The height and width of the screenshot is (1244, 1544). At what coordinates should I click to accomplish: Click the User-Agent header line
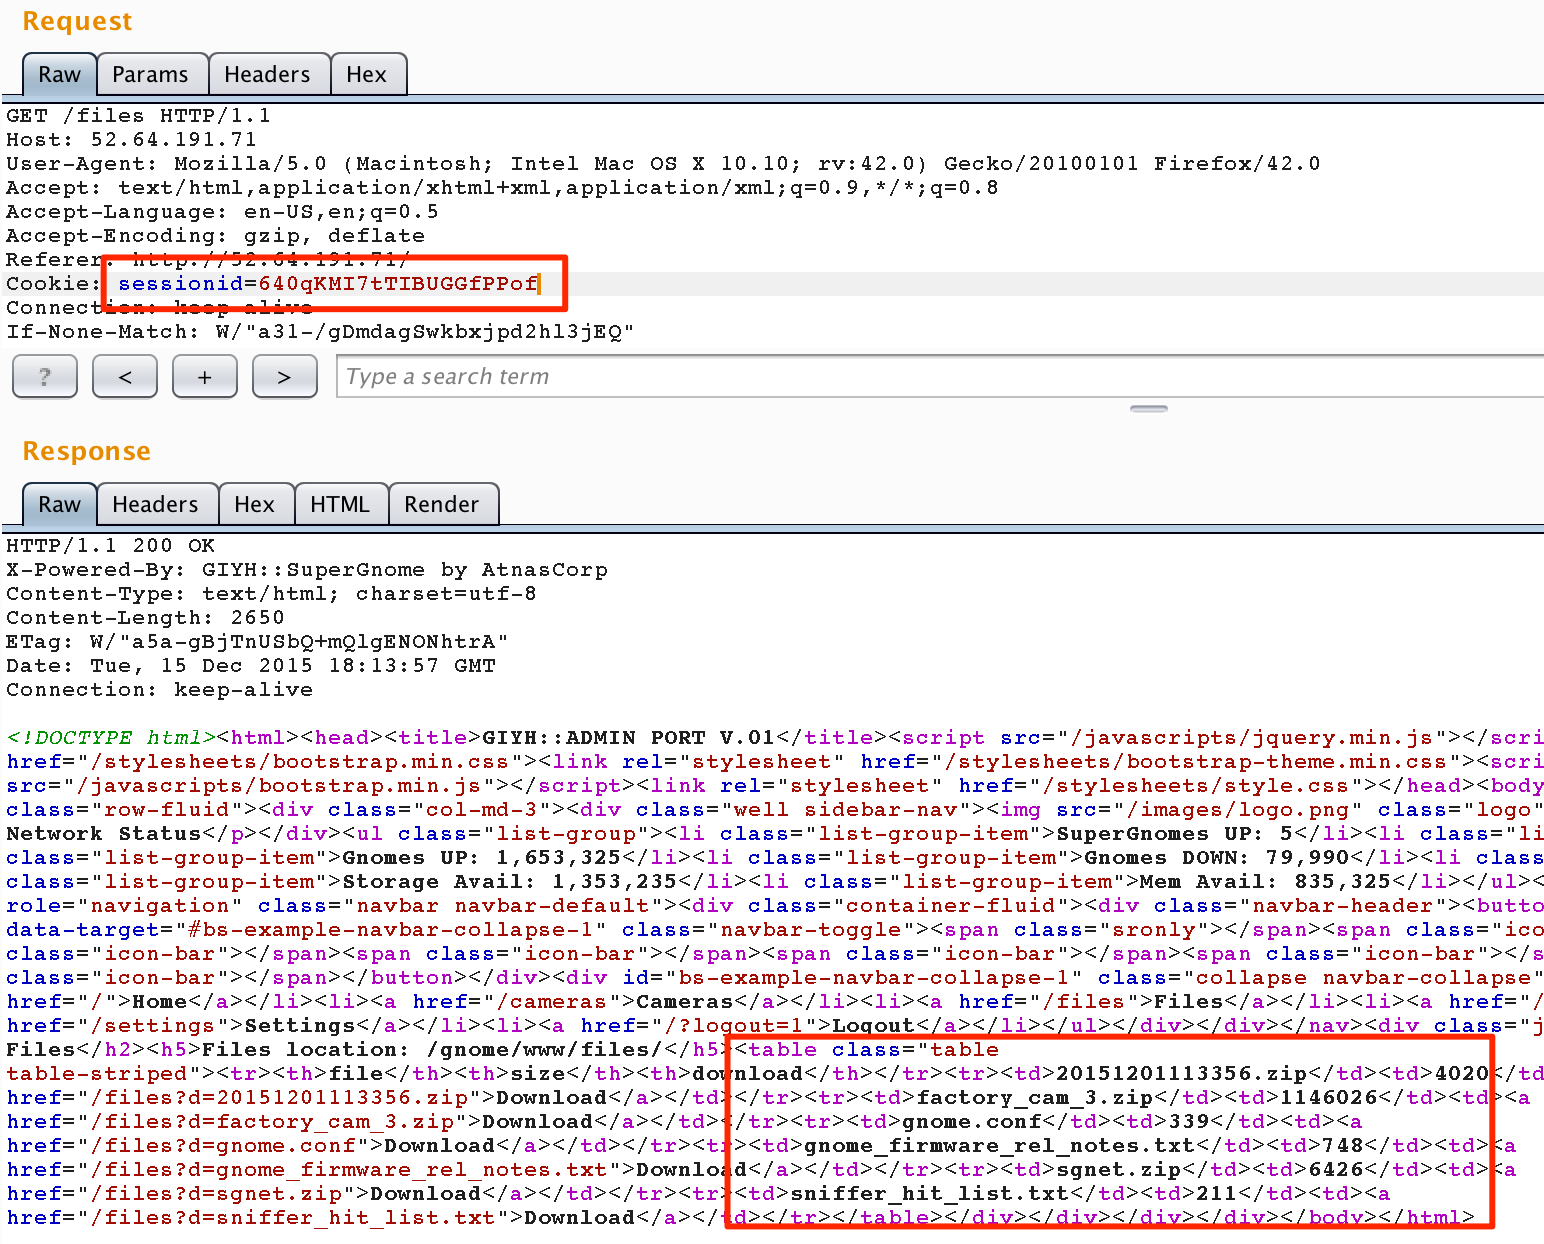tap(663, 164)
